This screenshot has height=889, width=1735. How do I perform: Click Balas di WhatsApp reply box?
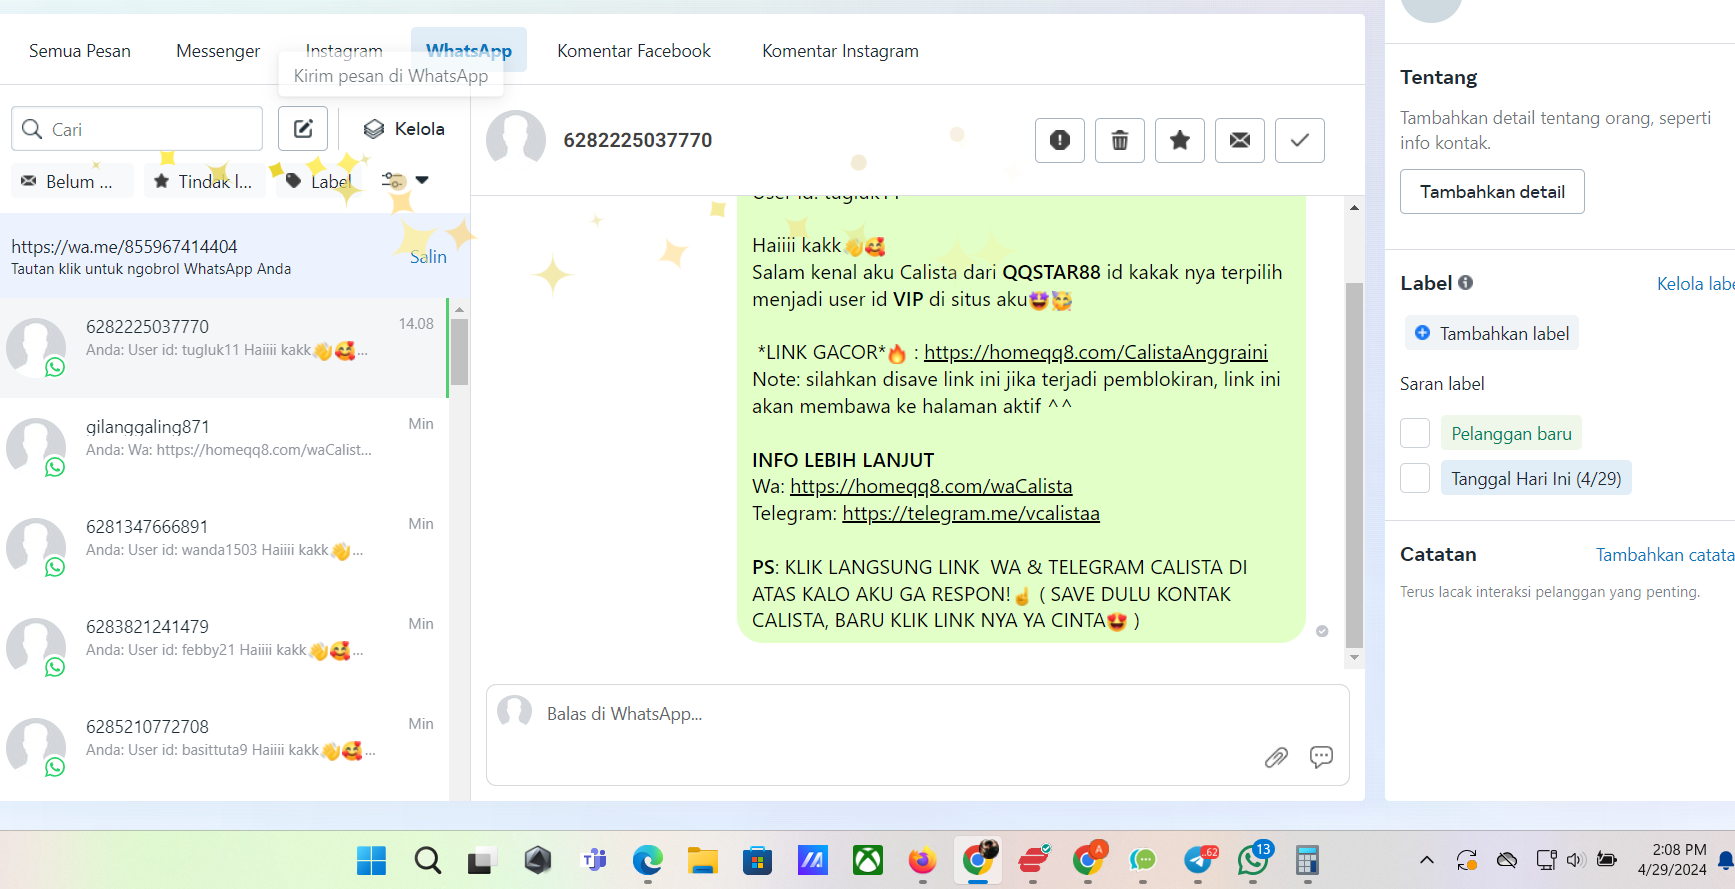917,735
